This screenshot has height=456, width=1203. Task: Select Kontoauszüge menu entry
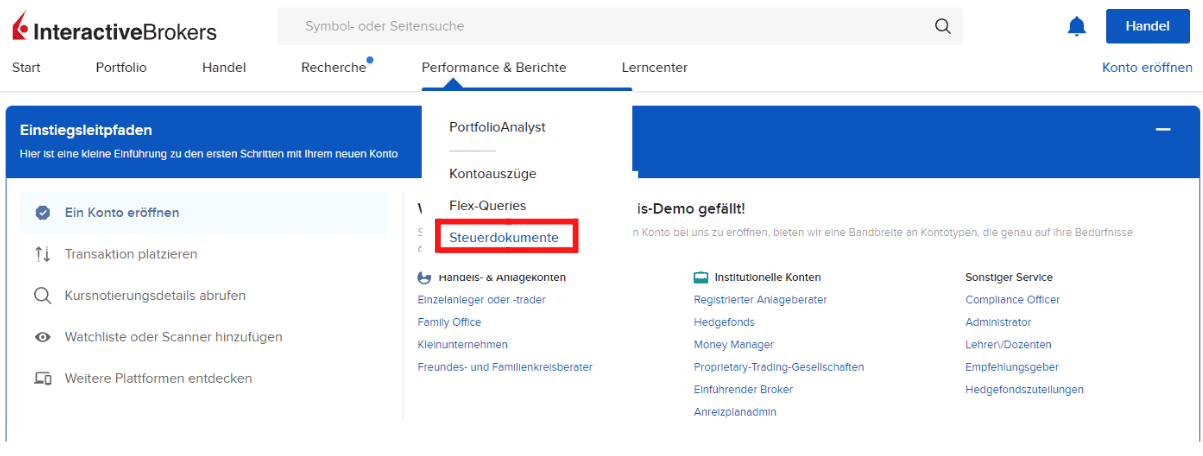[x=492, y=173]
